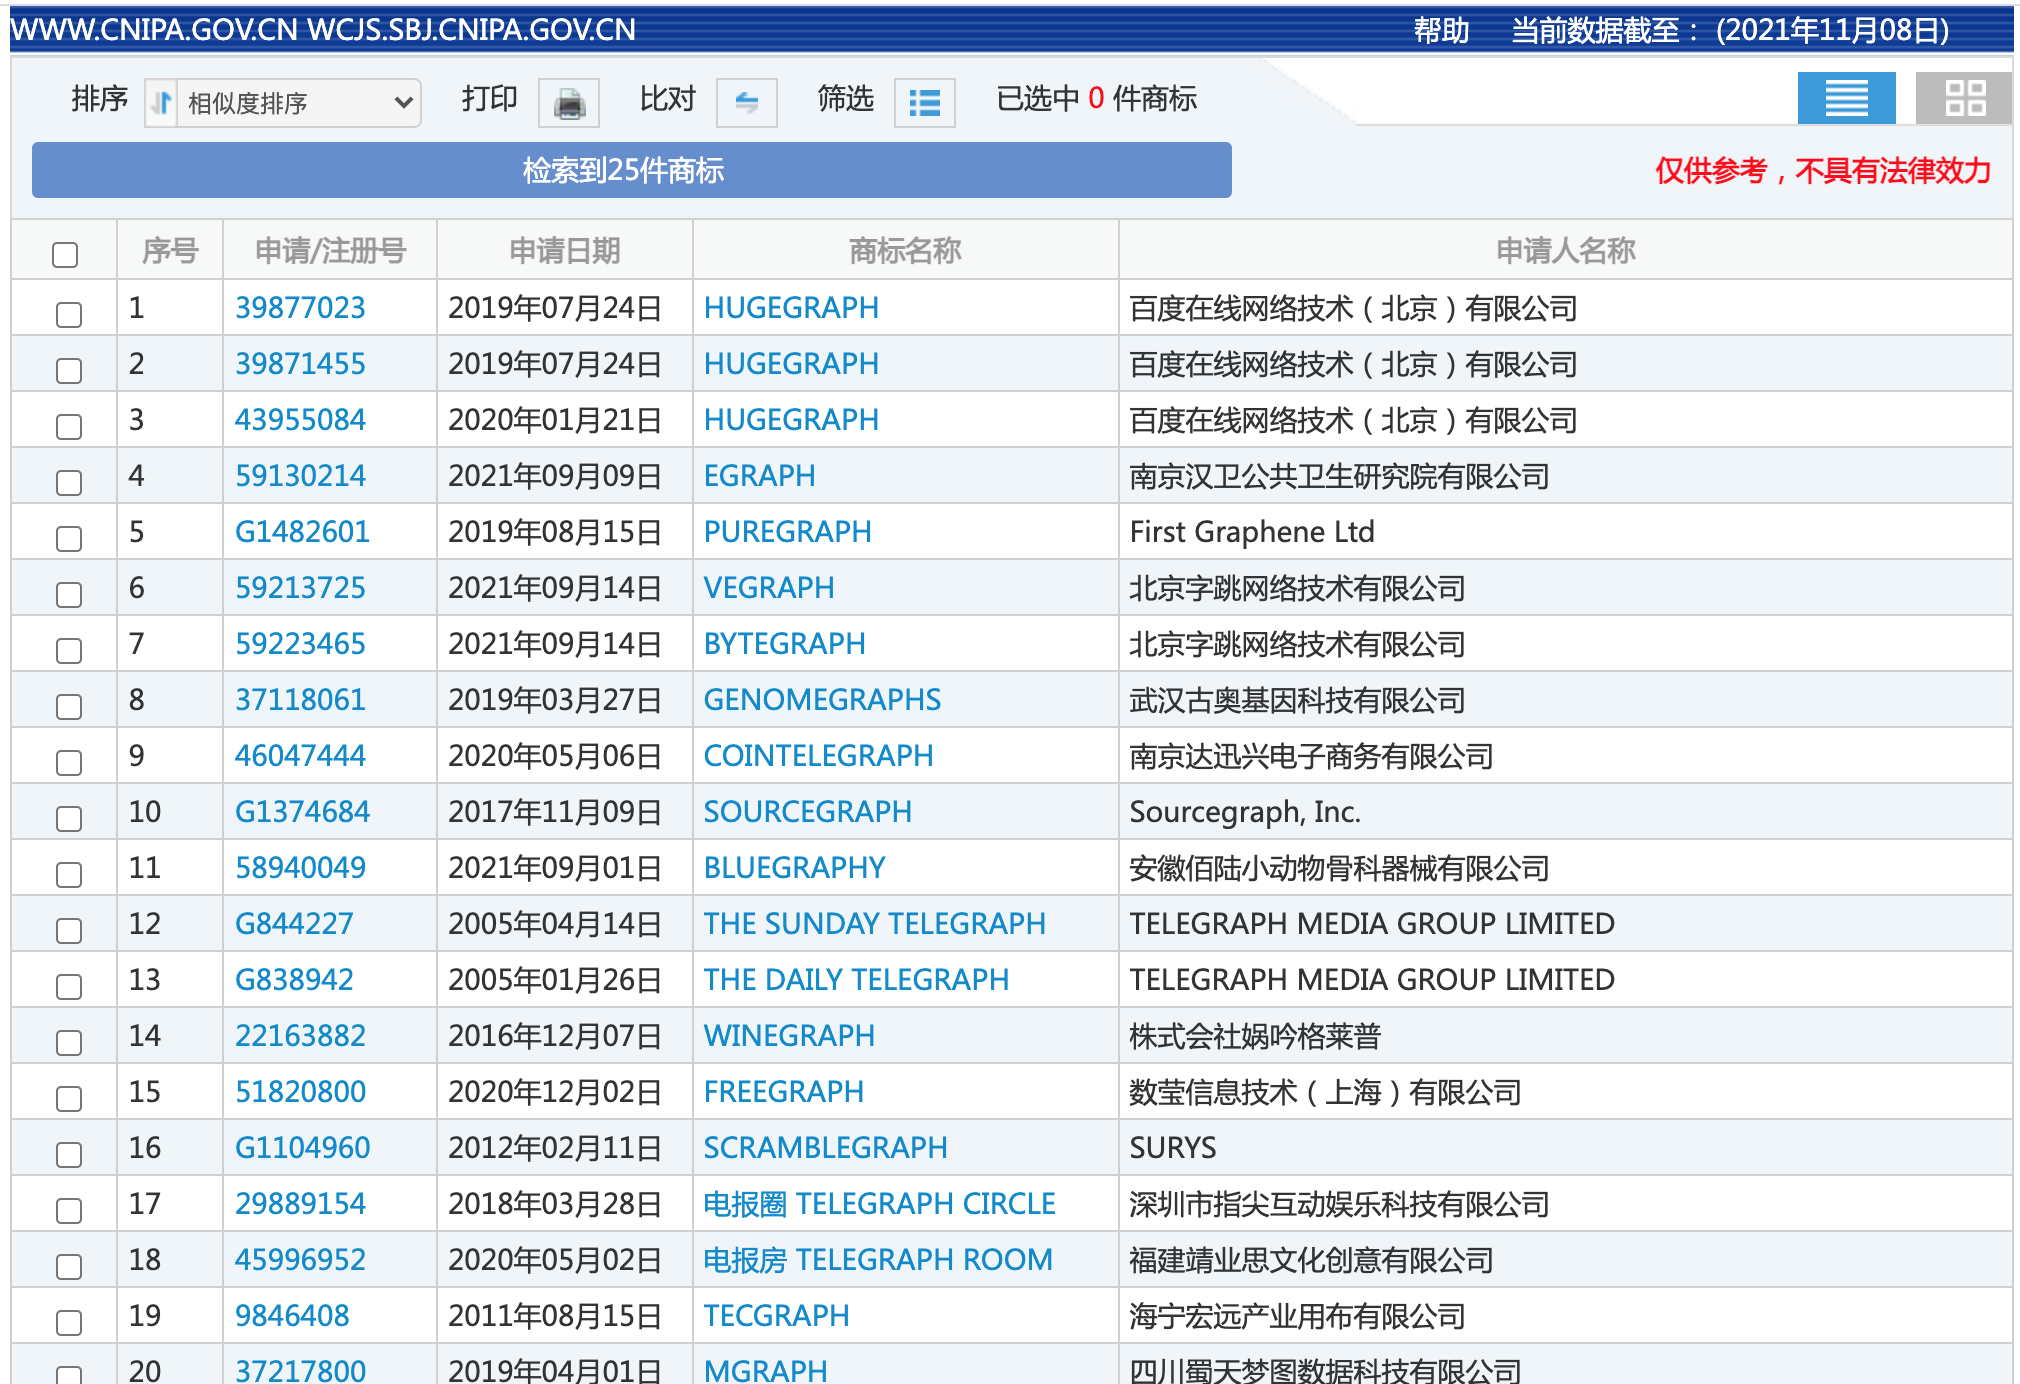Open the SOURCEGRAPH trademark link
This screenshot has width=2020, height=1384.
tap(807, 812)
